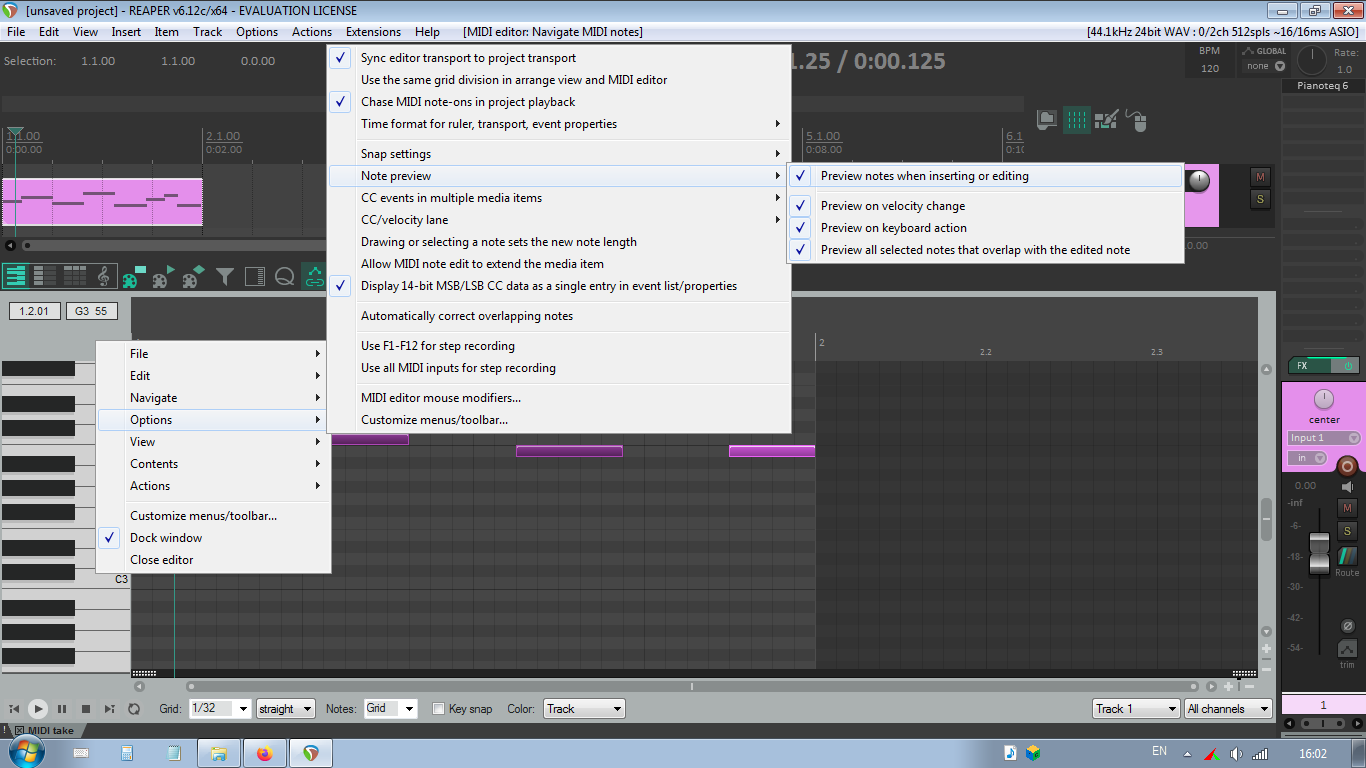Expand Time format for ruler submenu
Screen dimensions: 1366x768
coord(559,124)
